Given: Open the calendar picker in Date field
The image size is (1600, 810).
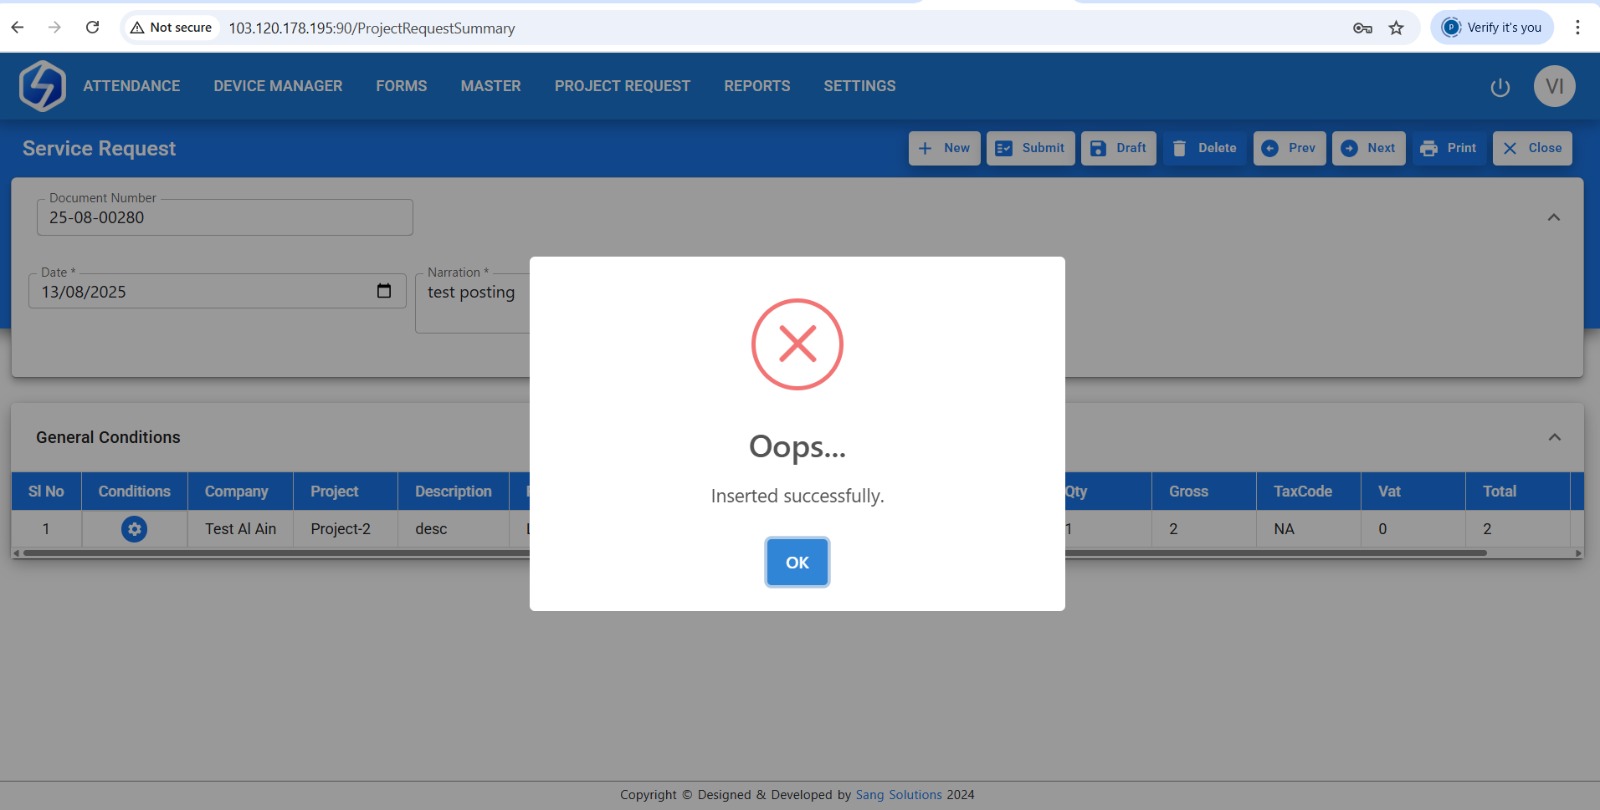Looking at the screenshot, I should pyautogui.click(x=384, y=291).
